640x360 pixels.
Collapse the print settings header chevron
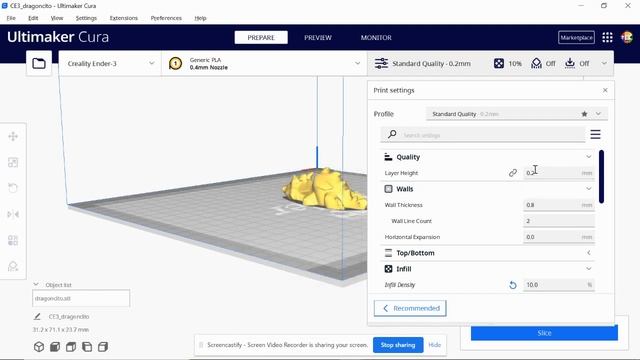coord(604,64)
